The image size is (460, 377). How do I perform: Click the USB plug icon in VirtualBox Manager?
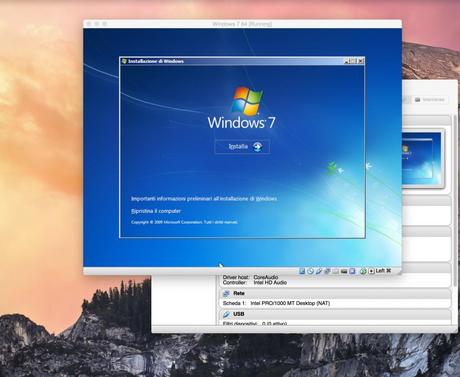click(226, 314)
